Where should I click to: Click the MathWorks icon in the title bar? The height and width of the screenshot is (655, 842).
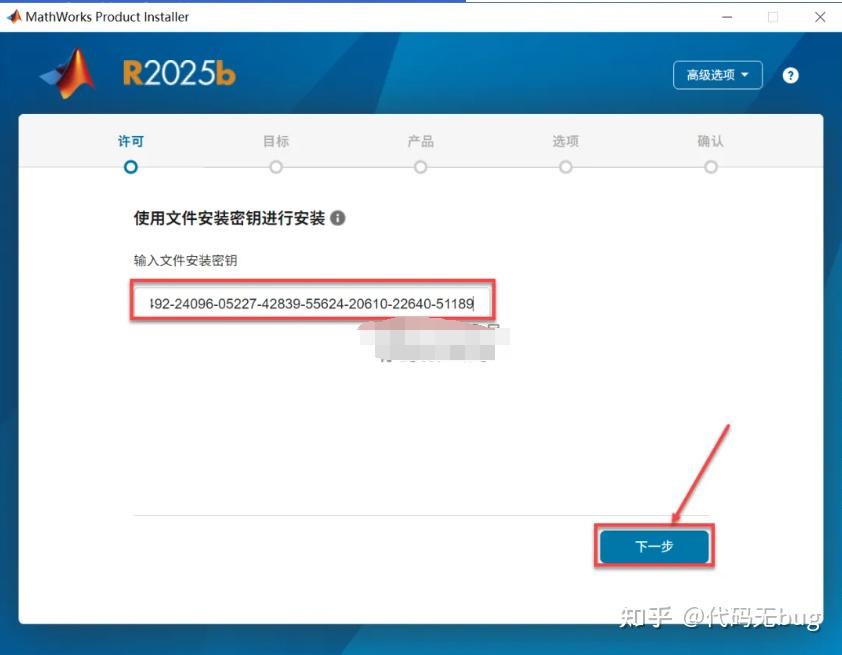[x=14, y=16]
